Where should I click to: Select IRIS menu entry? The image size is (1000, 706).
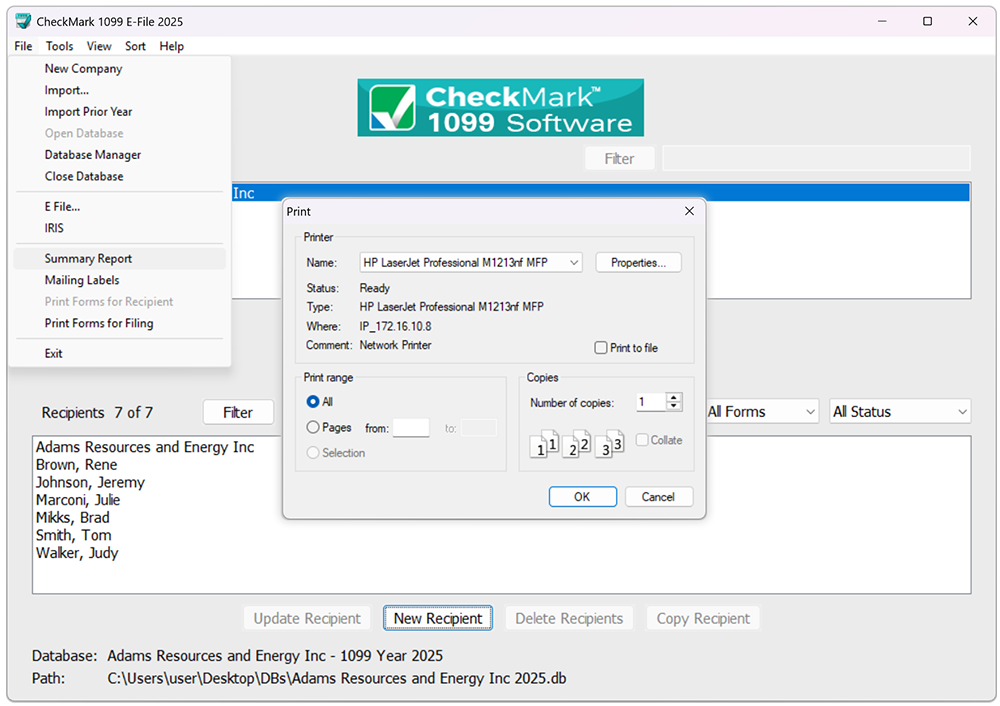(119, 228)
